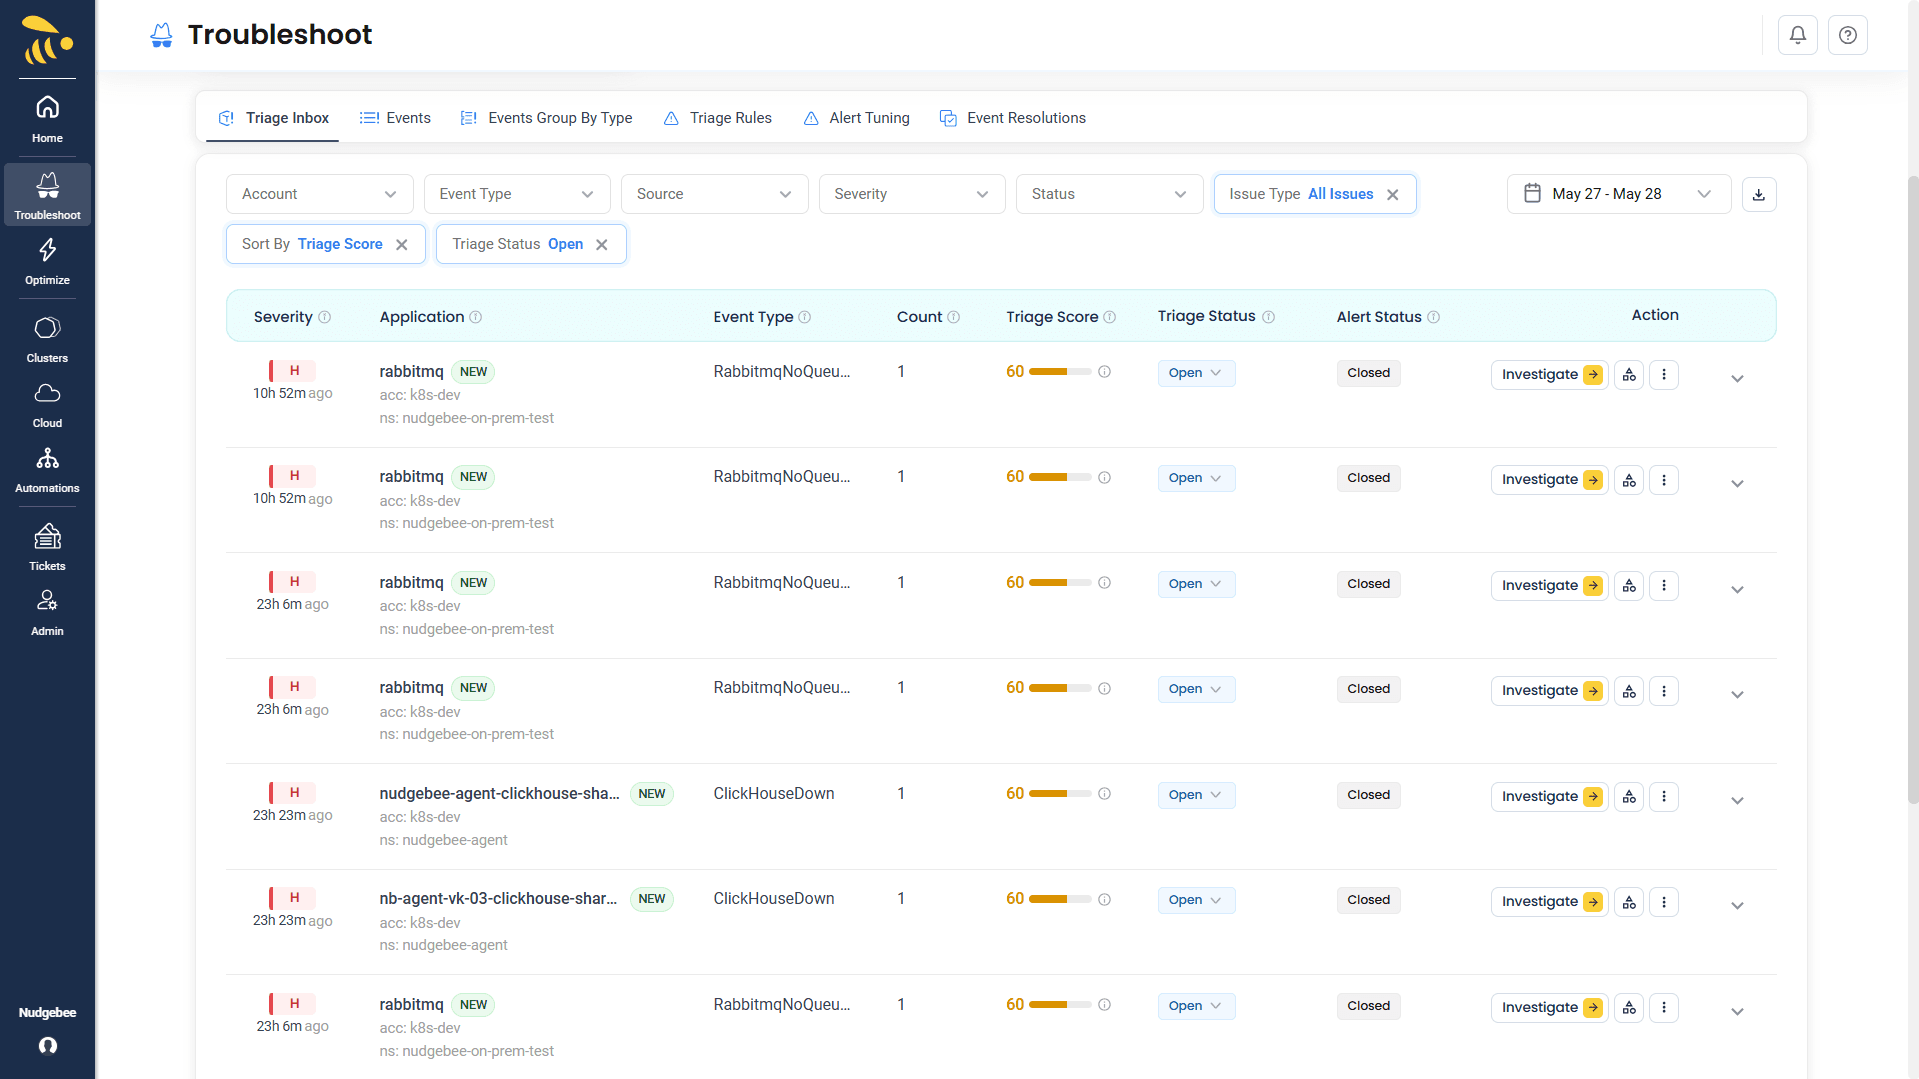Click Closed alert status in first row
Screen dimensions: 1919x1079
pyautogui.click(x=1368, y=373)
